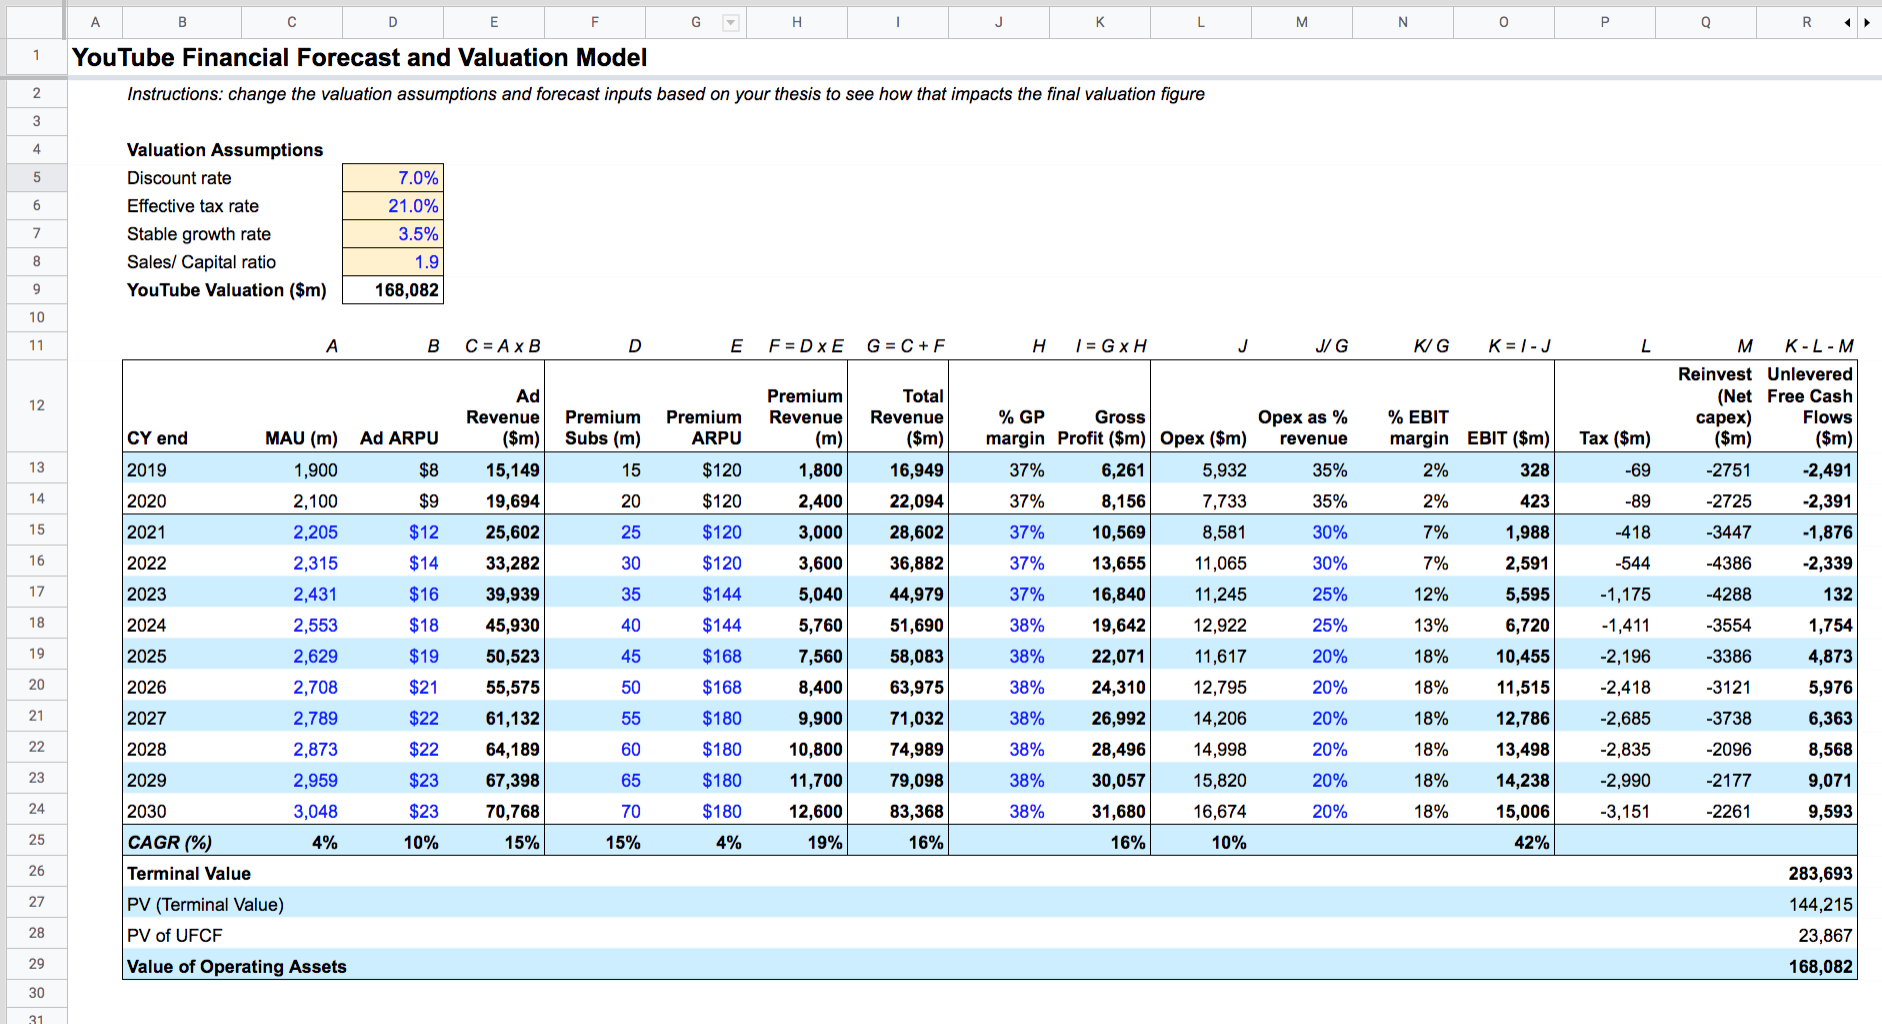
Task: Click the scroll columns right arrow
Action: click(x=1867, y=22)
